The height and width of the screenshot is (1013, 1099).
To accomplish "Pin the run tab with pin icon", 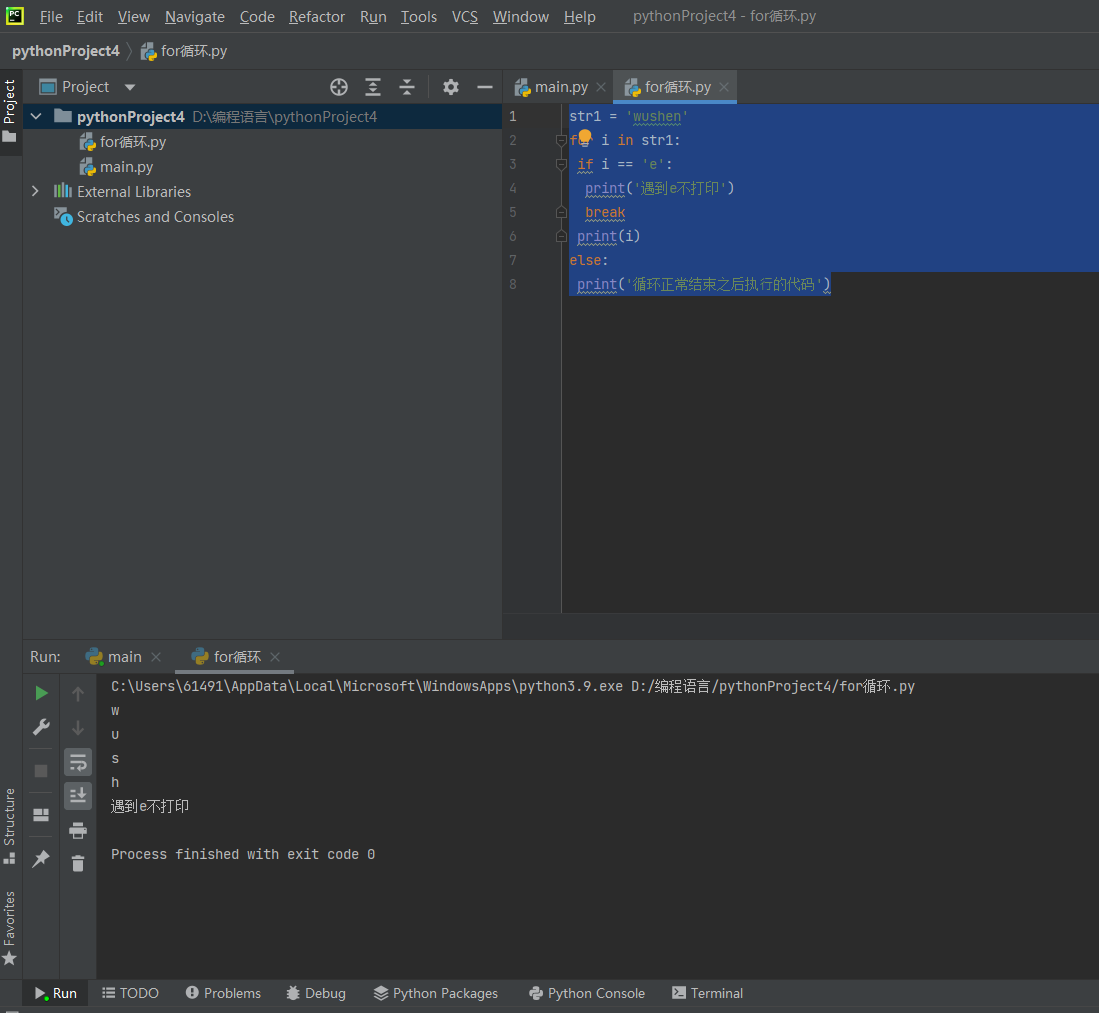I will (x=41, y=858).
